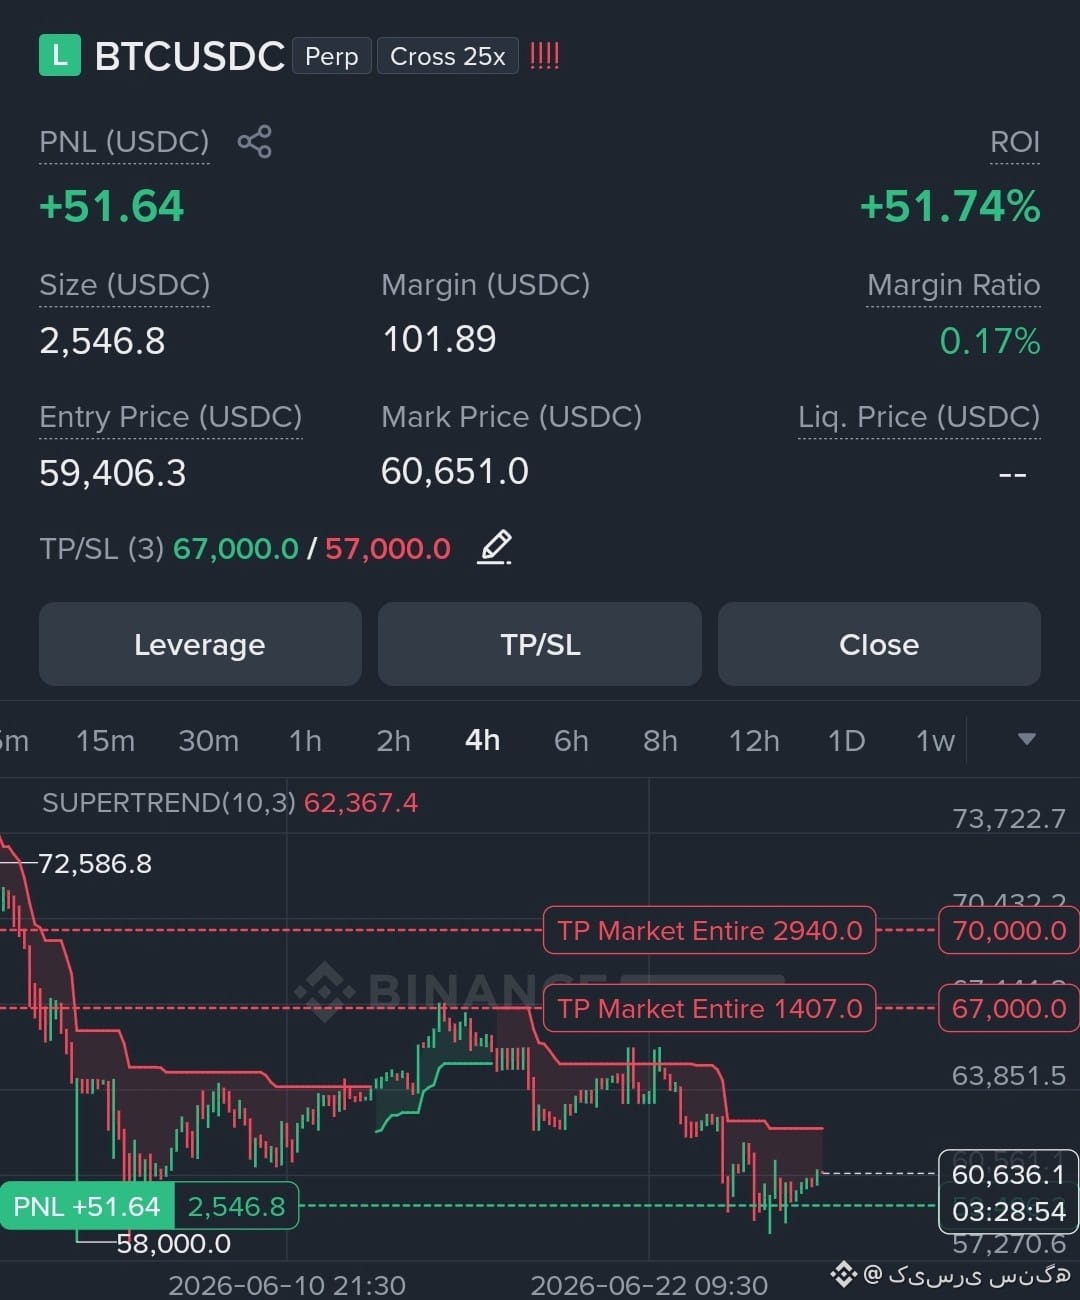Select the 4h timeframe
The height and width of the screenshot is (1300, 1080).
tap(482, 740)
